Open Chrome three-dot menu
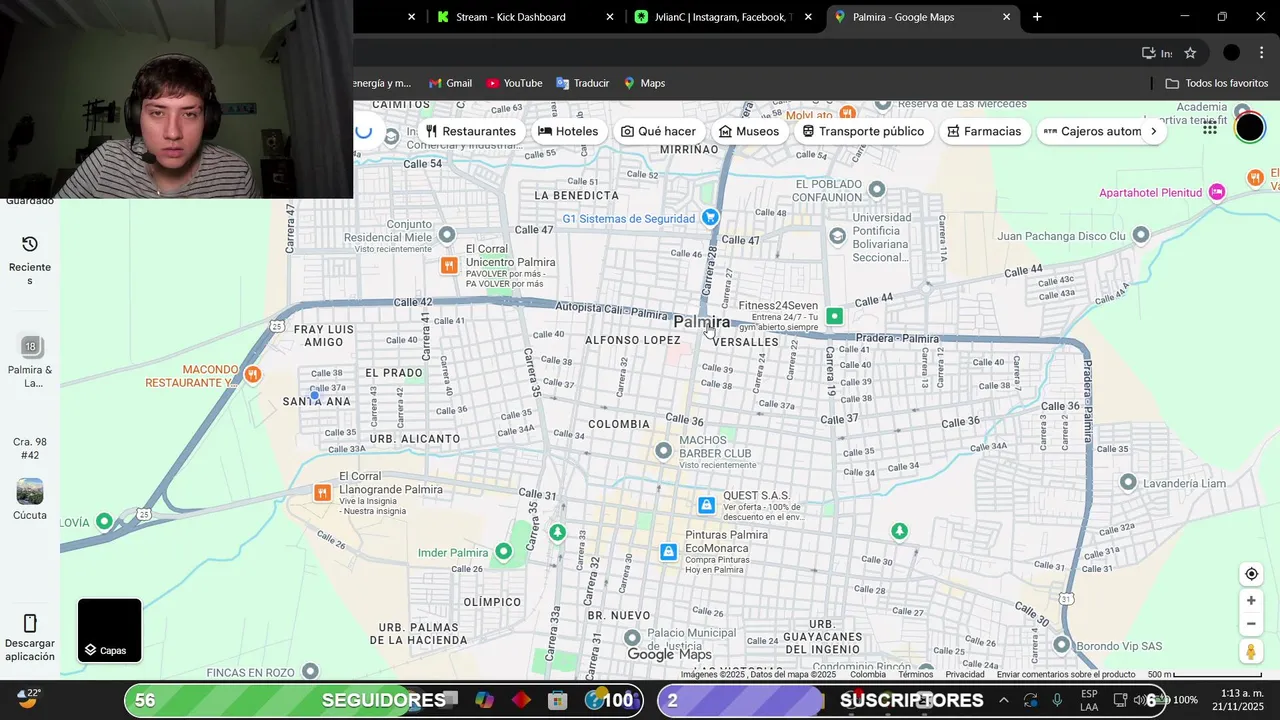This screenshot has height=720, width=1280. point(1261,53)
